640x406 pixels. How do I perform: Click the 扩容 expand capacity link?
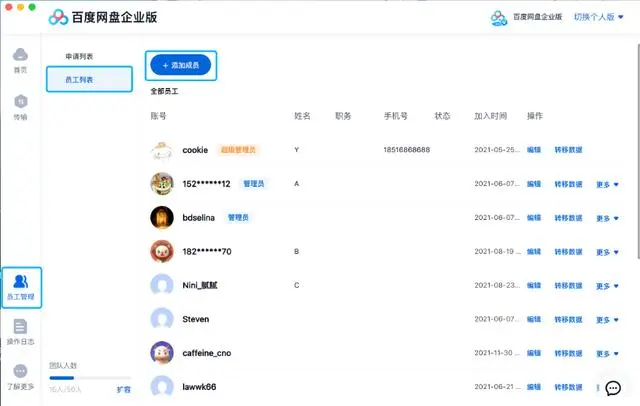(x=124, y=390)
